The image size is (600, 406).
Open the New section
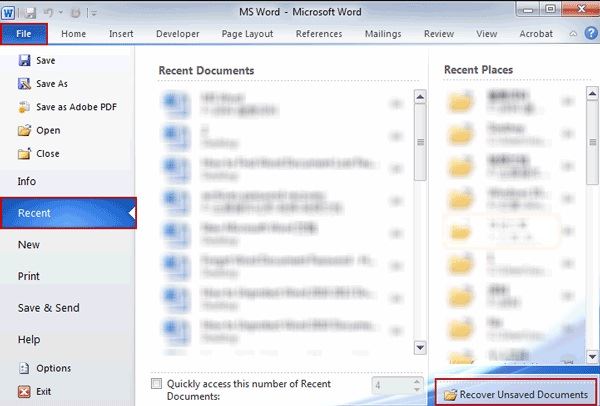pyautogui.click(x=29, y=245)
